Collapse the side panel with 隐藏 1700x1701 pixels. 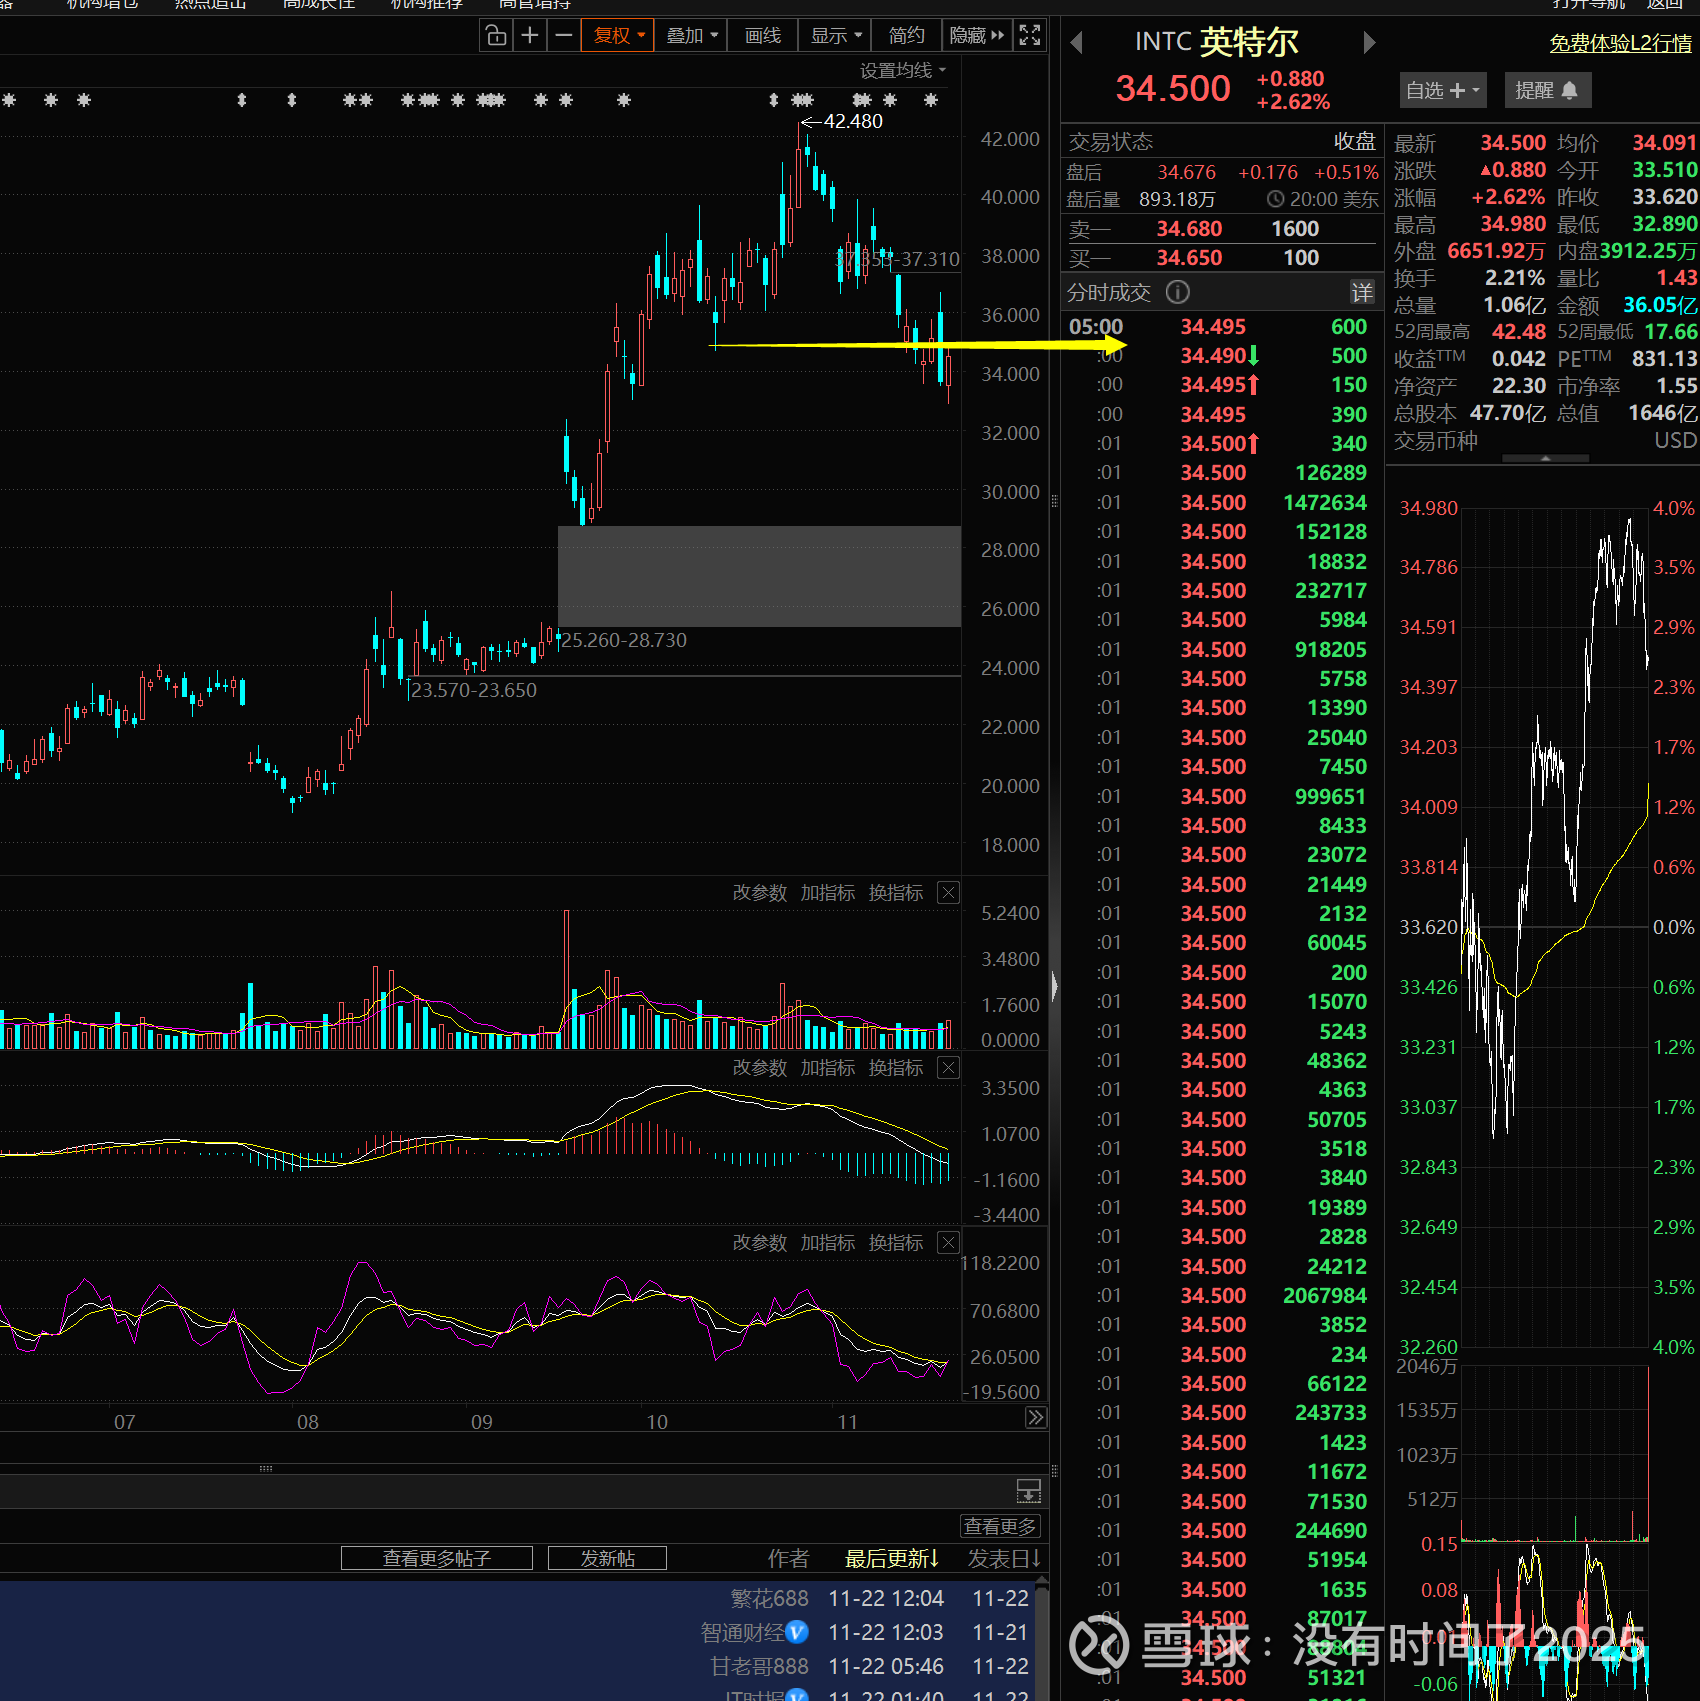(x=977, y=36)
